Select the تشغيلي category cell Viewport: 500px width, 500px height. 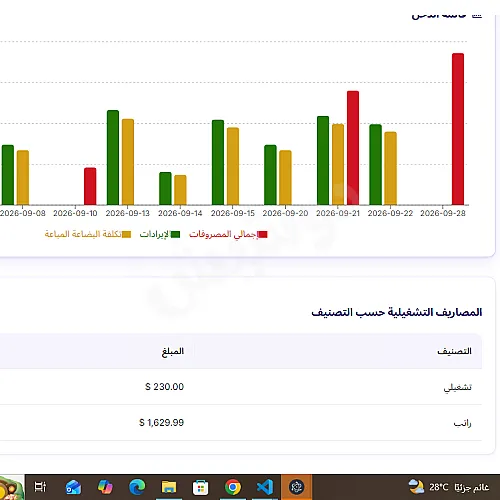pyautogui.click(x=457, y=387)
